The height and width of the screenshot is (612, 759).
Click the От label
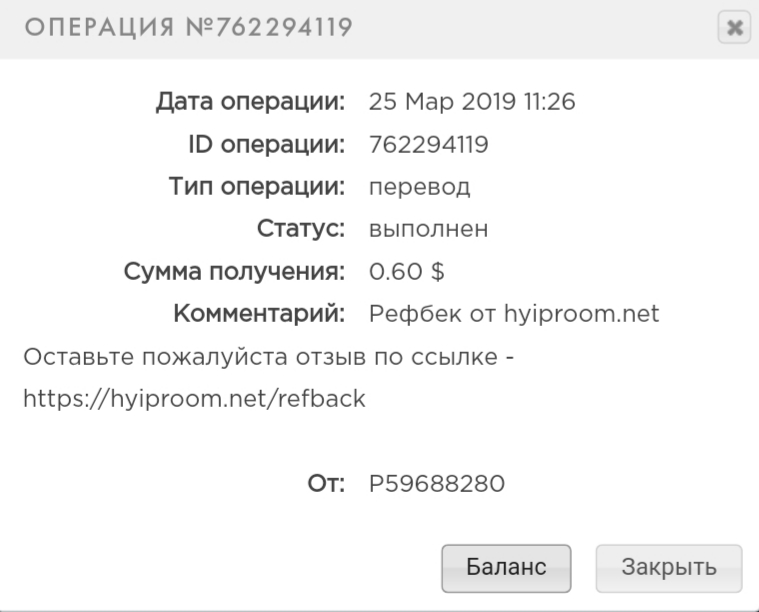(326, 484)
